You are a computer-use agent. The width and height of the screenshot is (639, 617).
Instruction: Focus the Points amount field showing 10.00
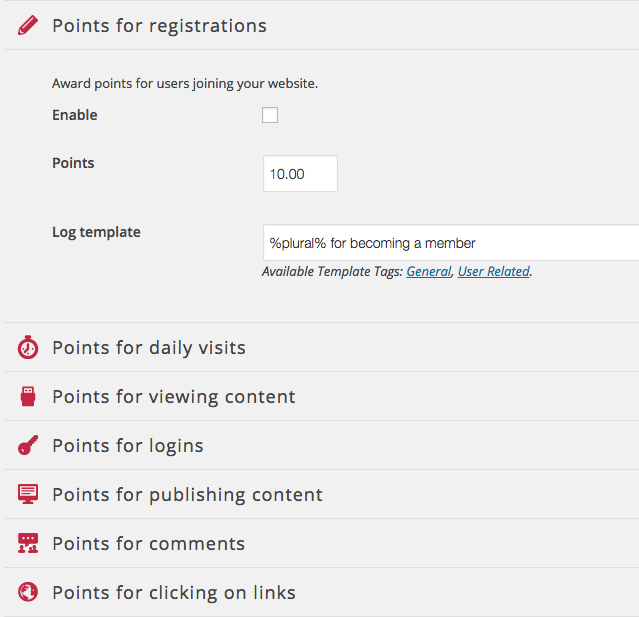click(300, 174)
